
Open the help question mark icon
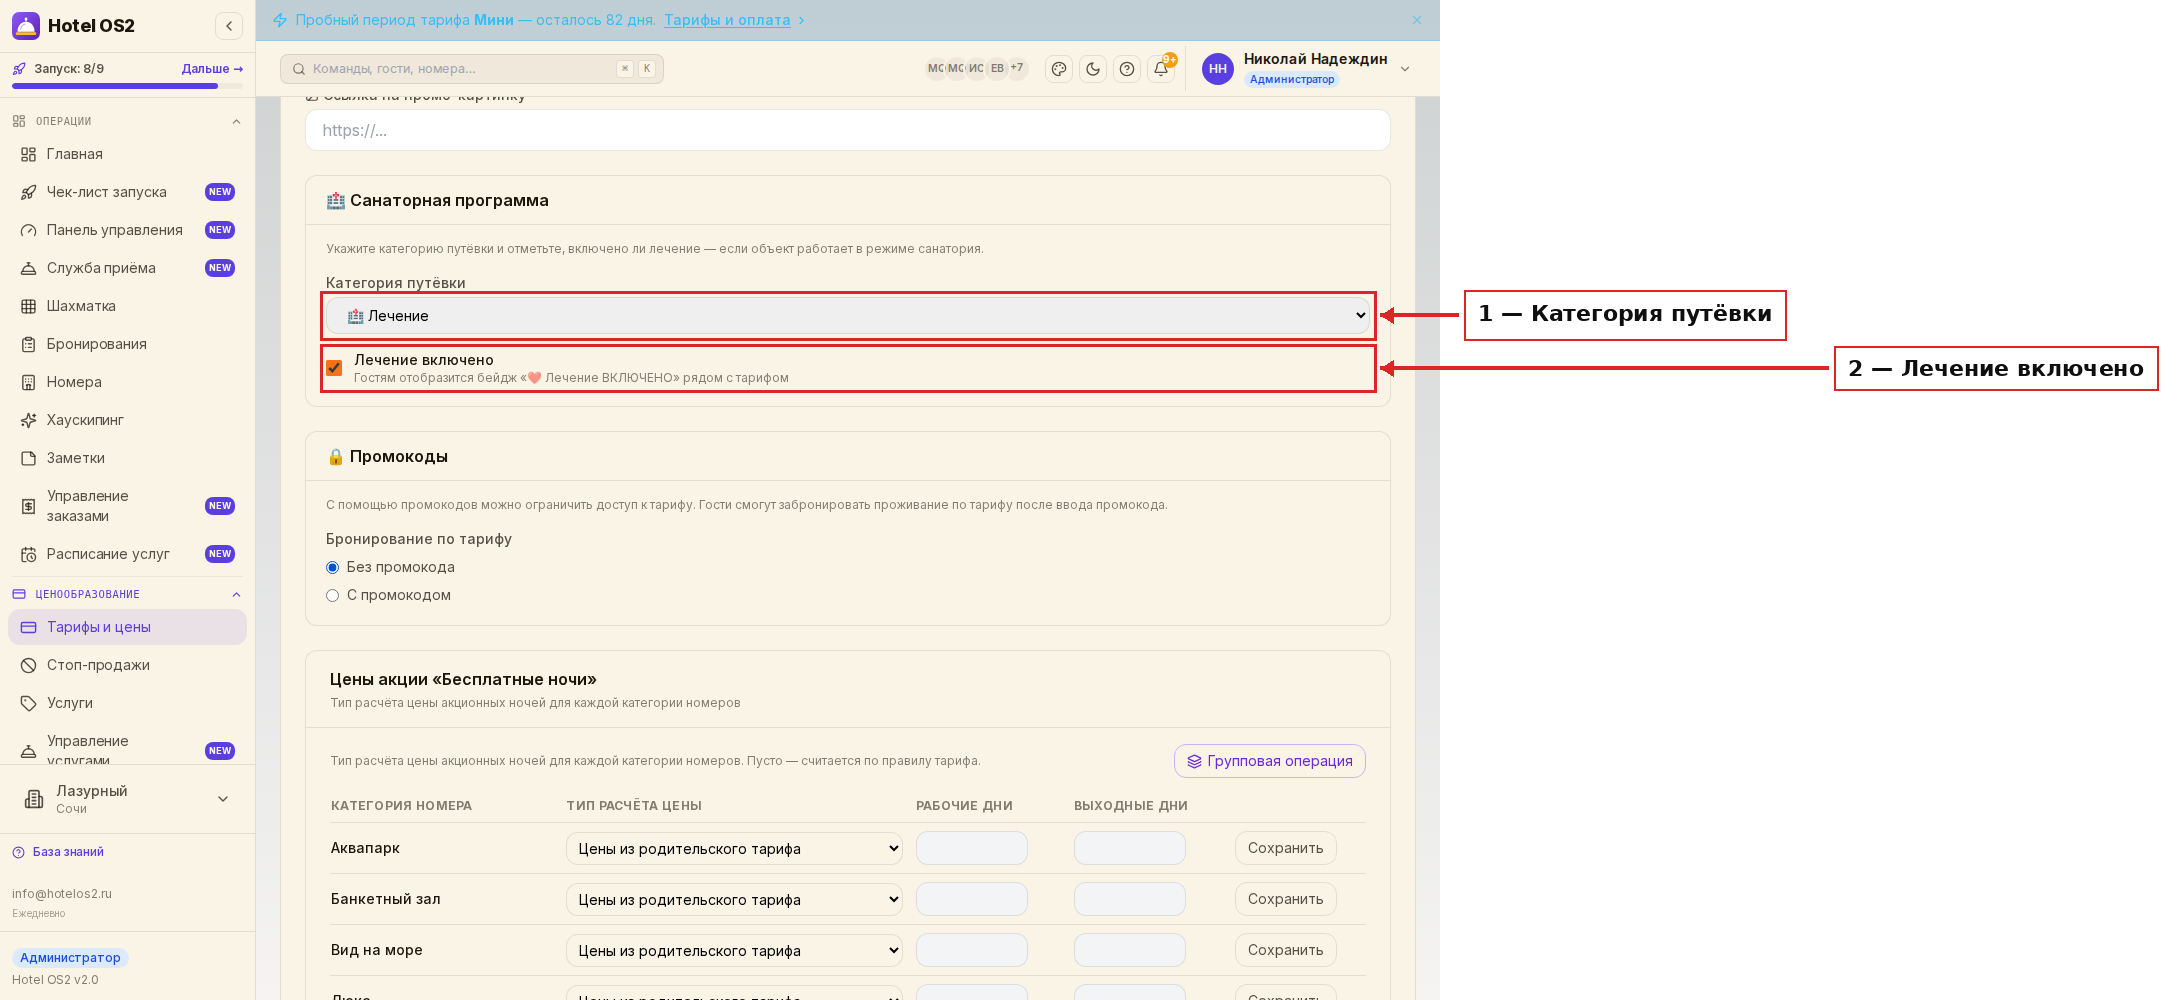[x=1127, y=69]
